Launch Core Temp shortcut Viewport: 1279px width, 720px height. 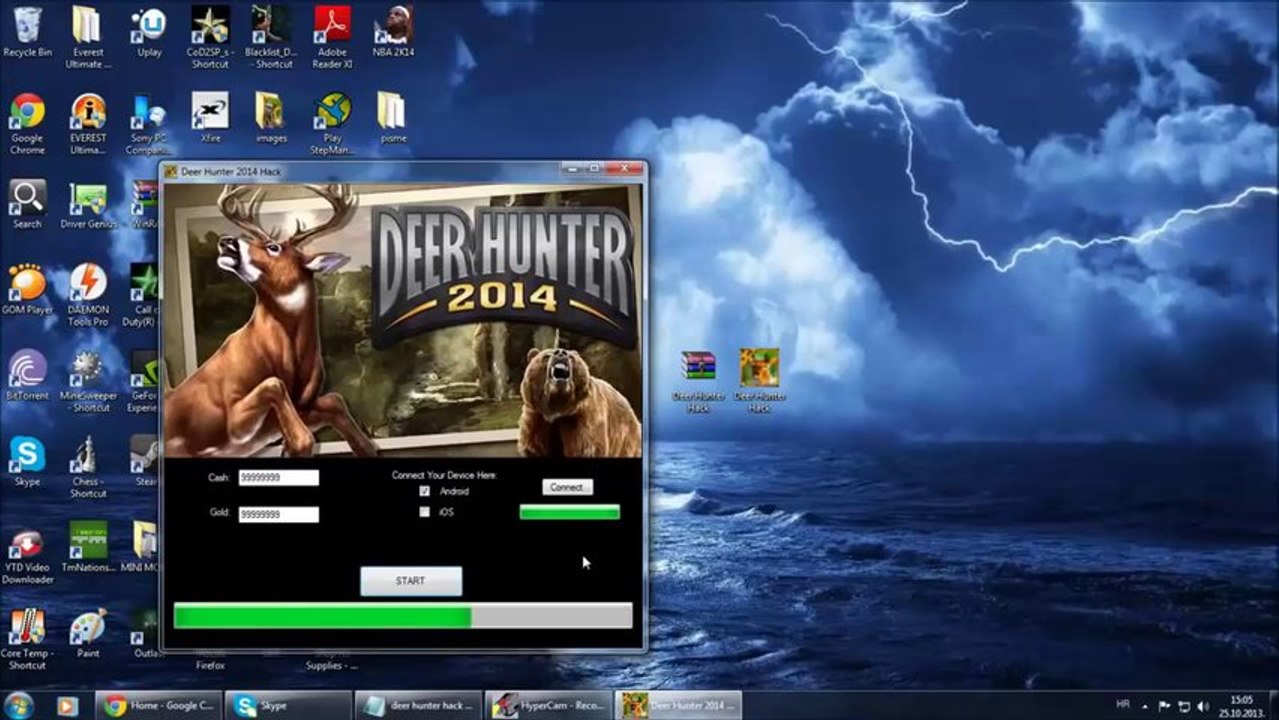click(27, 640)
